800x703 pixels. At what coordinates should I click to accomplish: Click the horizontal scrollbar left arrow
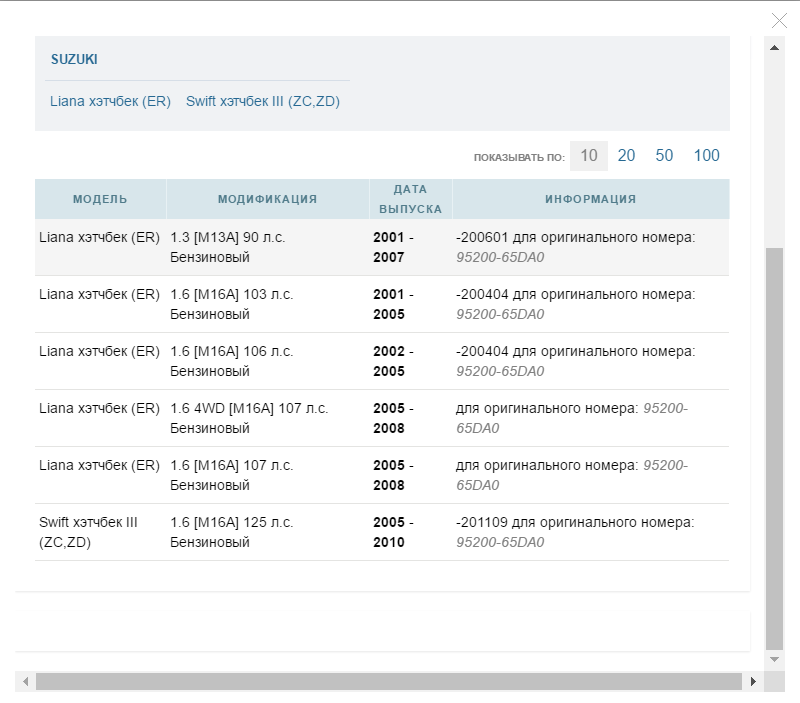click(x=25, y=681)
